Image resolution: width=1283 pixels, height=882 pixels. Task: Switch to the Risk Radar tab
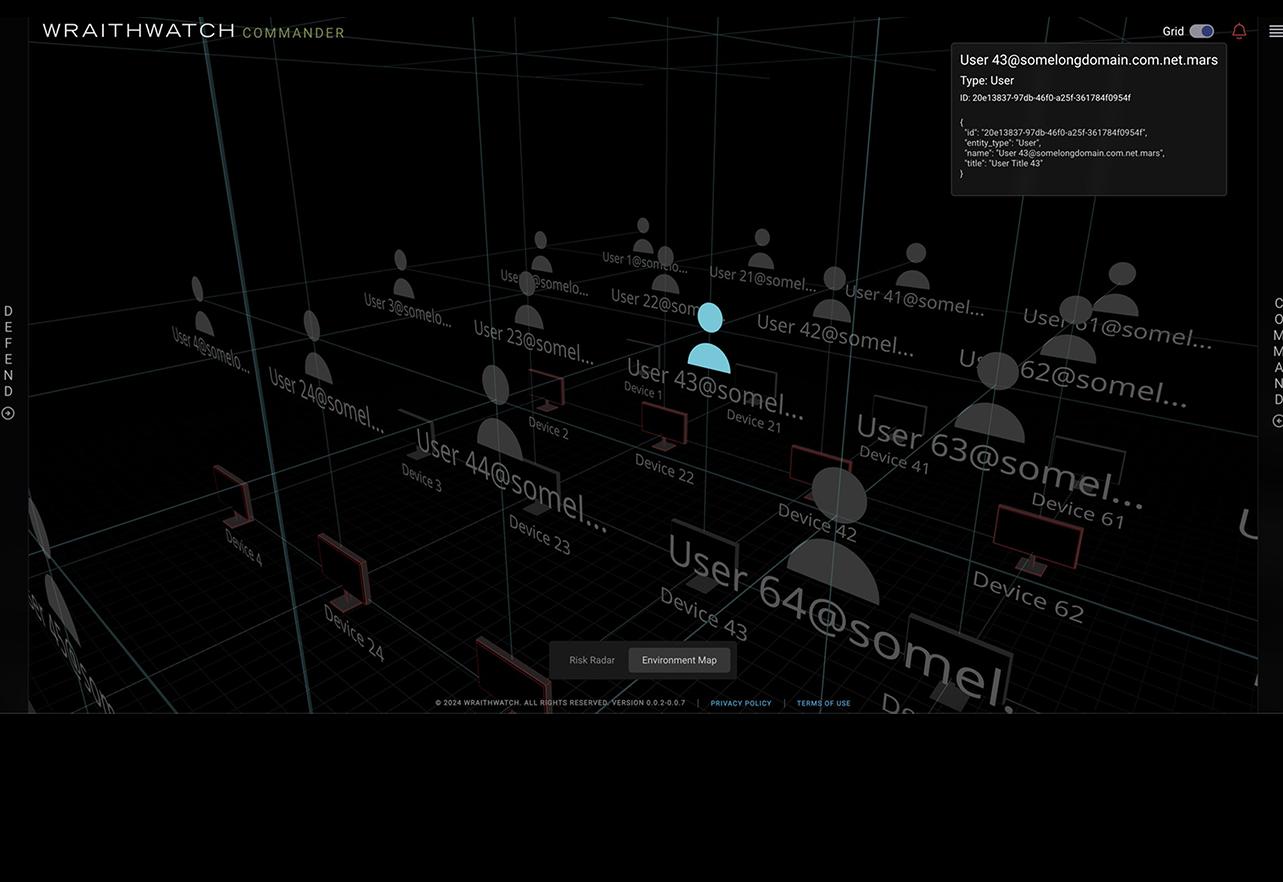pos(592,660)
